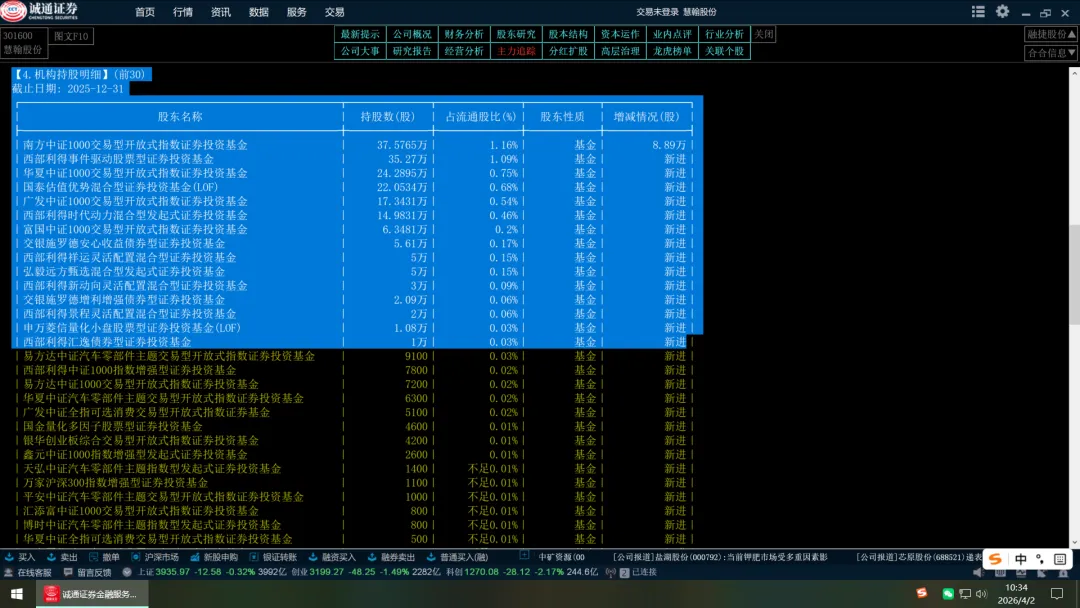Click the vertical scrollbar thumb on right
1080x608 pixels.
pyautogui.click(x=1074, y=274)
